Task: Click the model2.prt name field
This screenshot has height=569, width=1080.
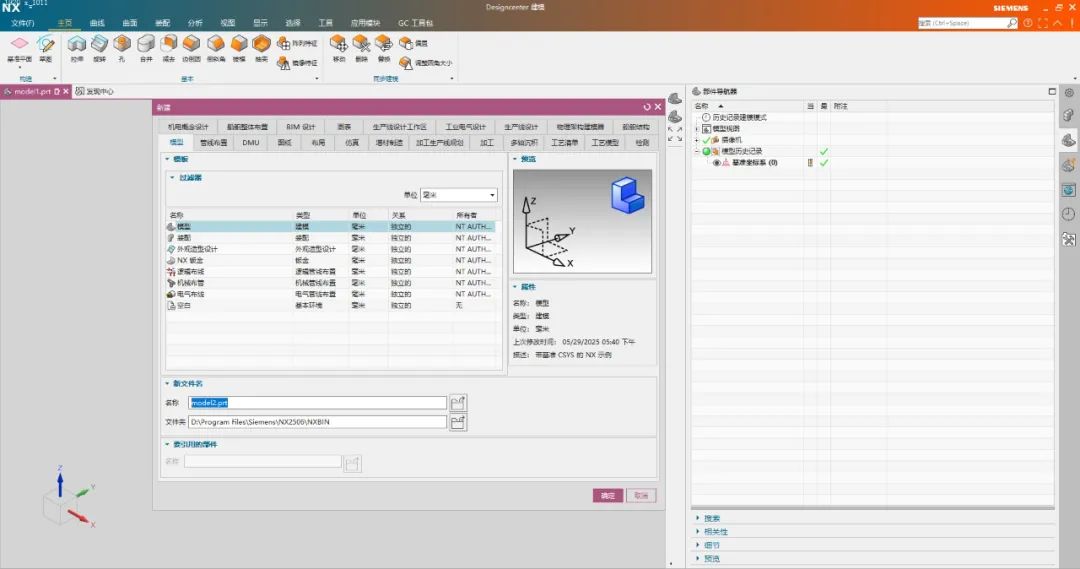Action: pos(318,403)
